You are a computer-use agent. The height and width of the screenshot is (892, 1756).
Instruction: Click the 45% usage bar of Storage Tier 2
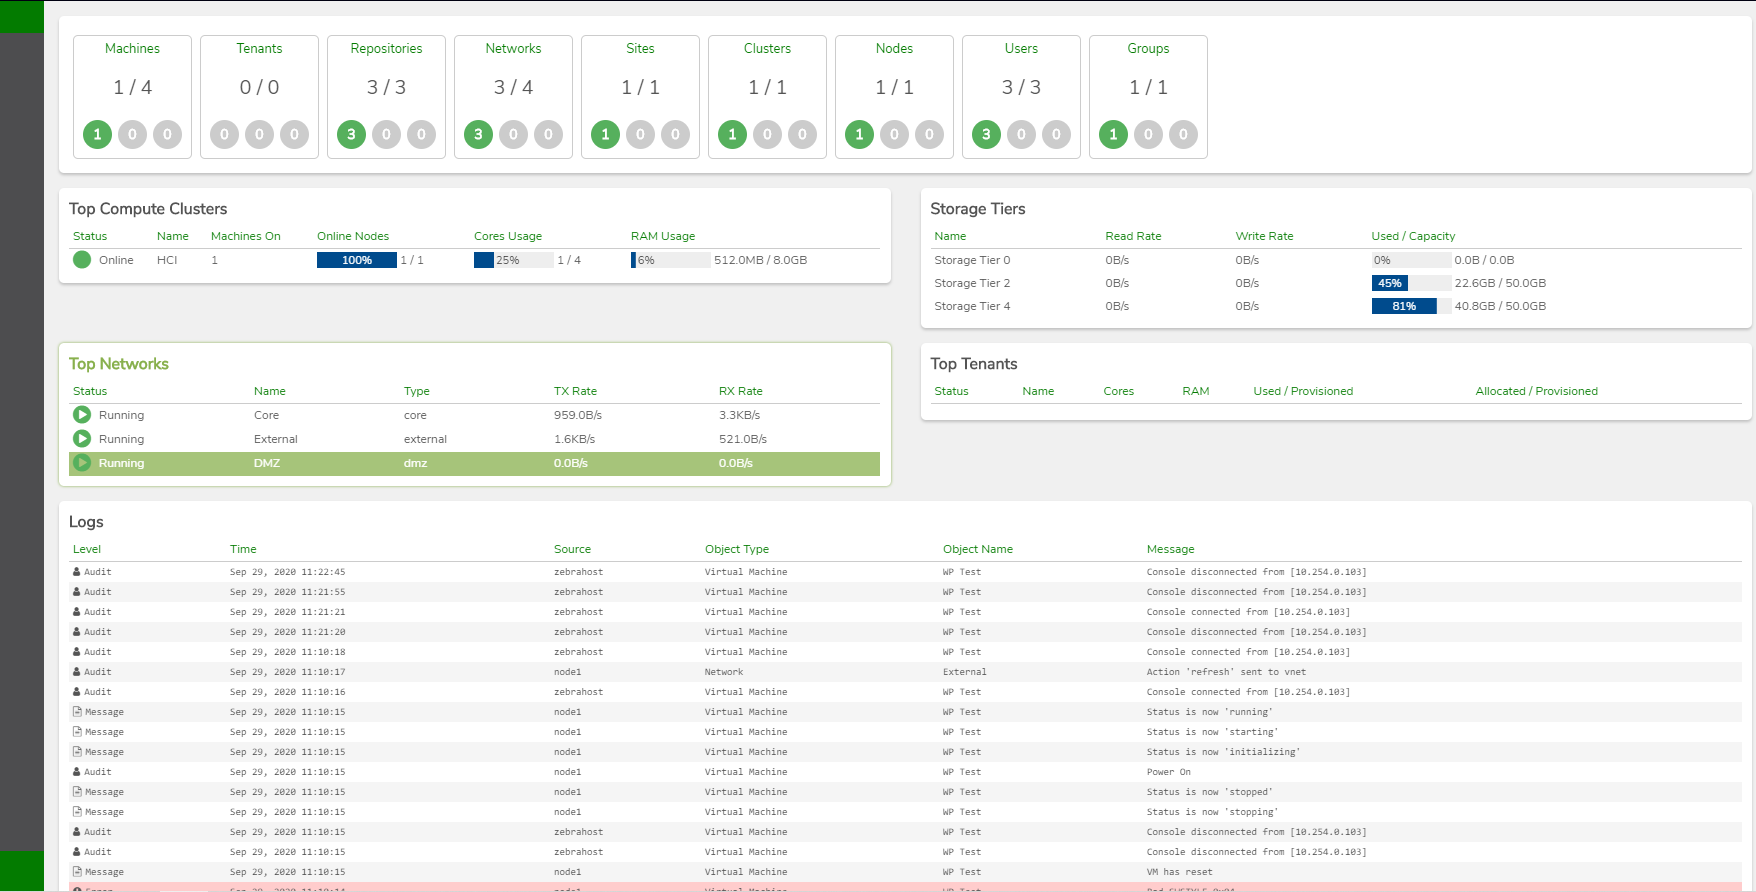coord(1411,283)
